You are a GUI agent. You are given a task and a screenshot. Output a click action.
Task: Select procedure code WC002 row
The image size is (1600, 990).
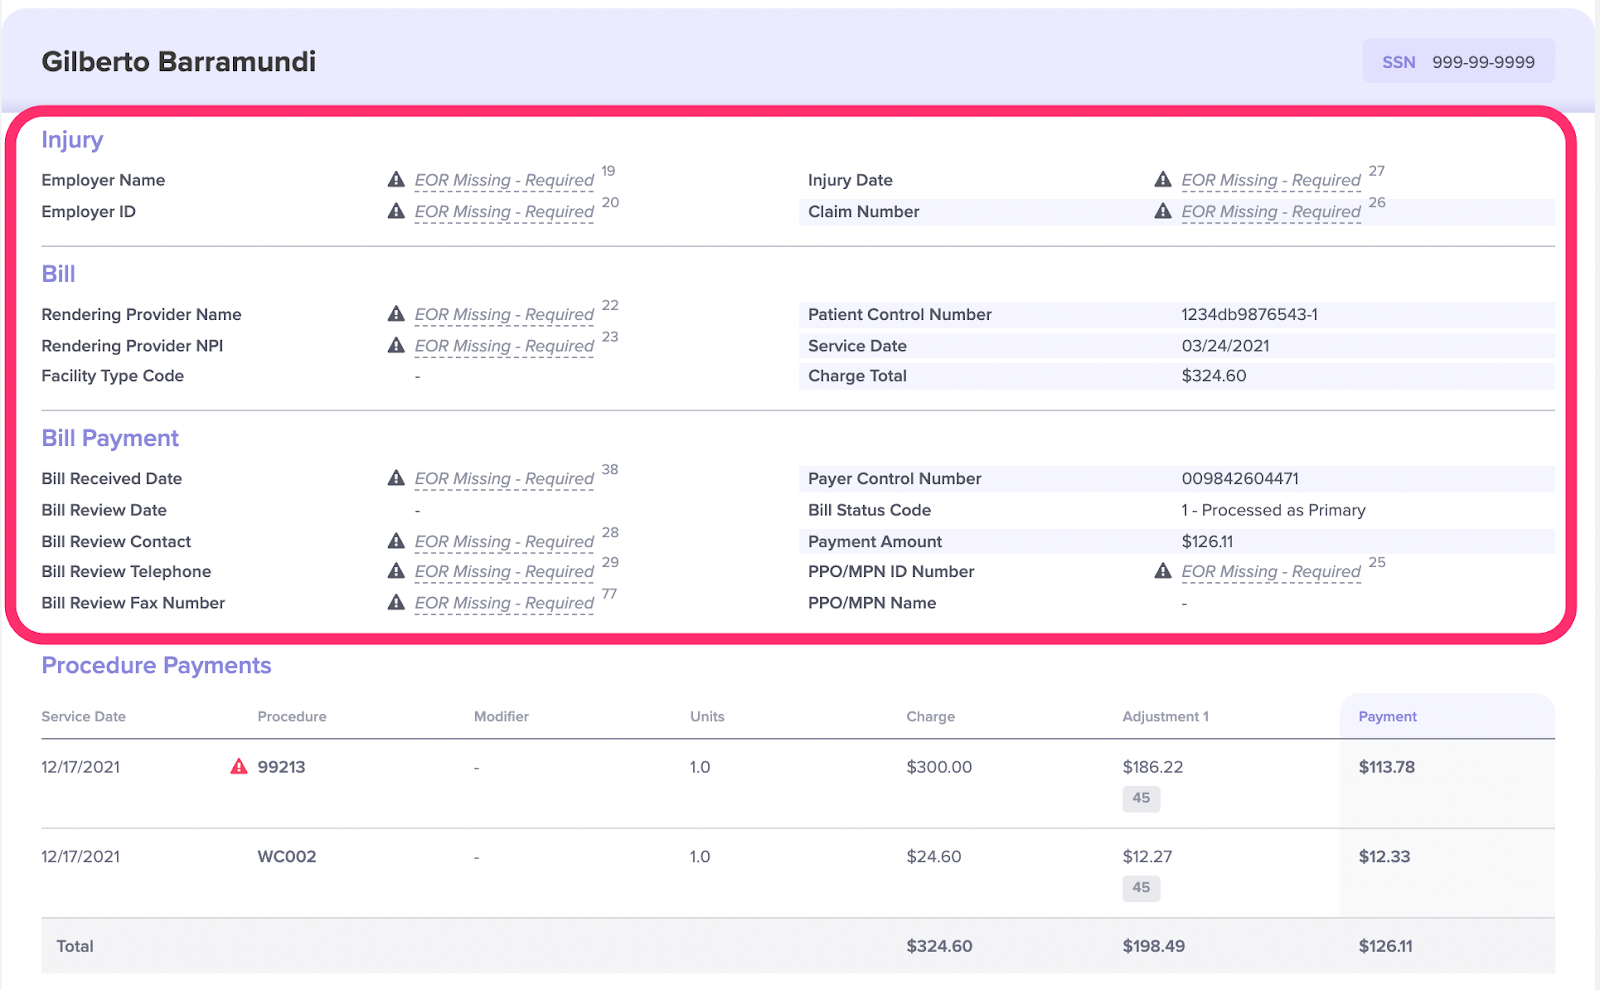click(x=287, y=857)
